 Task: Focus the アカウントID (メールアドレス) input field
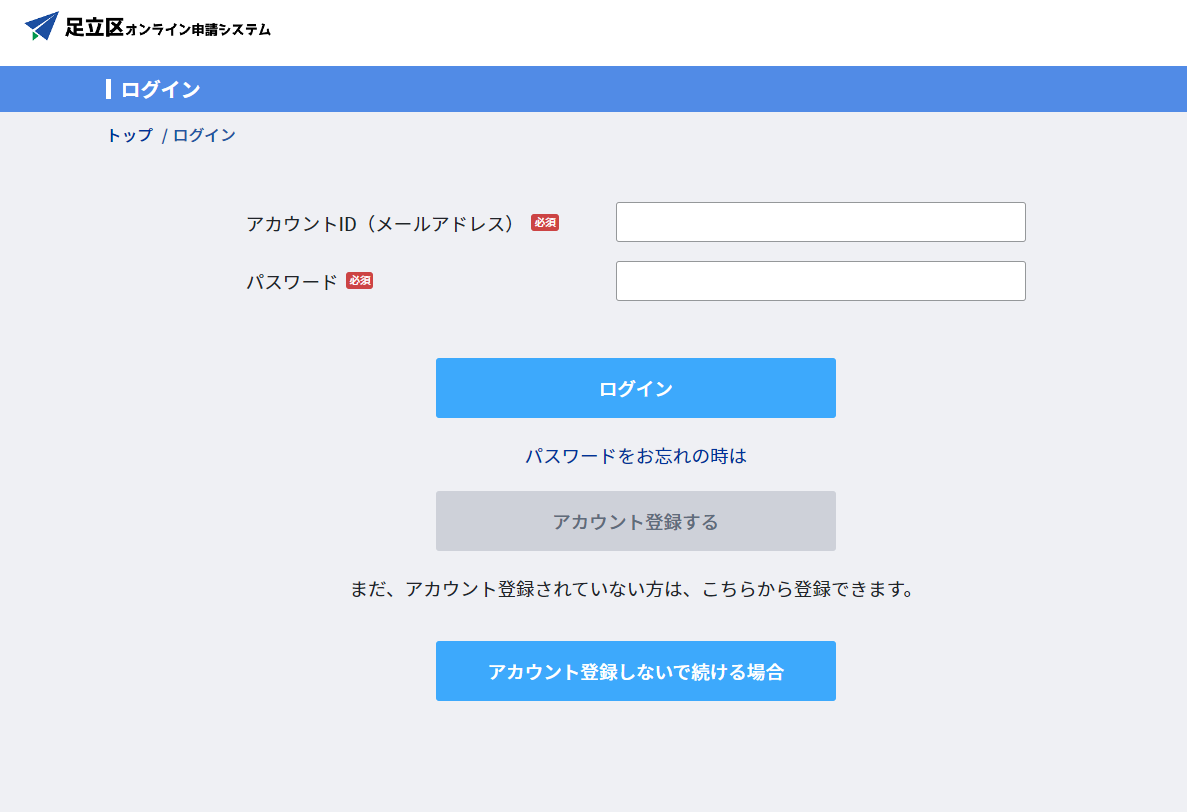(x=821, y=222)
